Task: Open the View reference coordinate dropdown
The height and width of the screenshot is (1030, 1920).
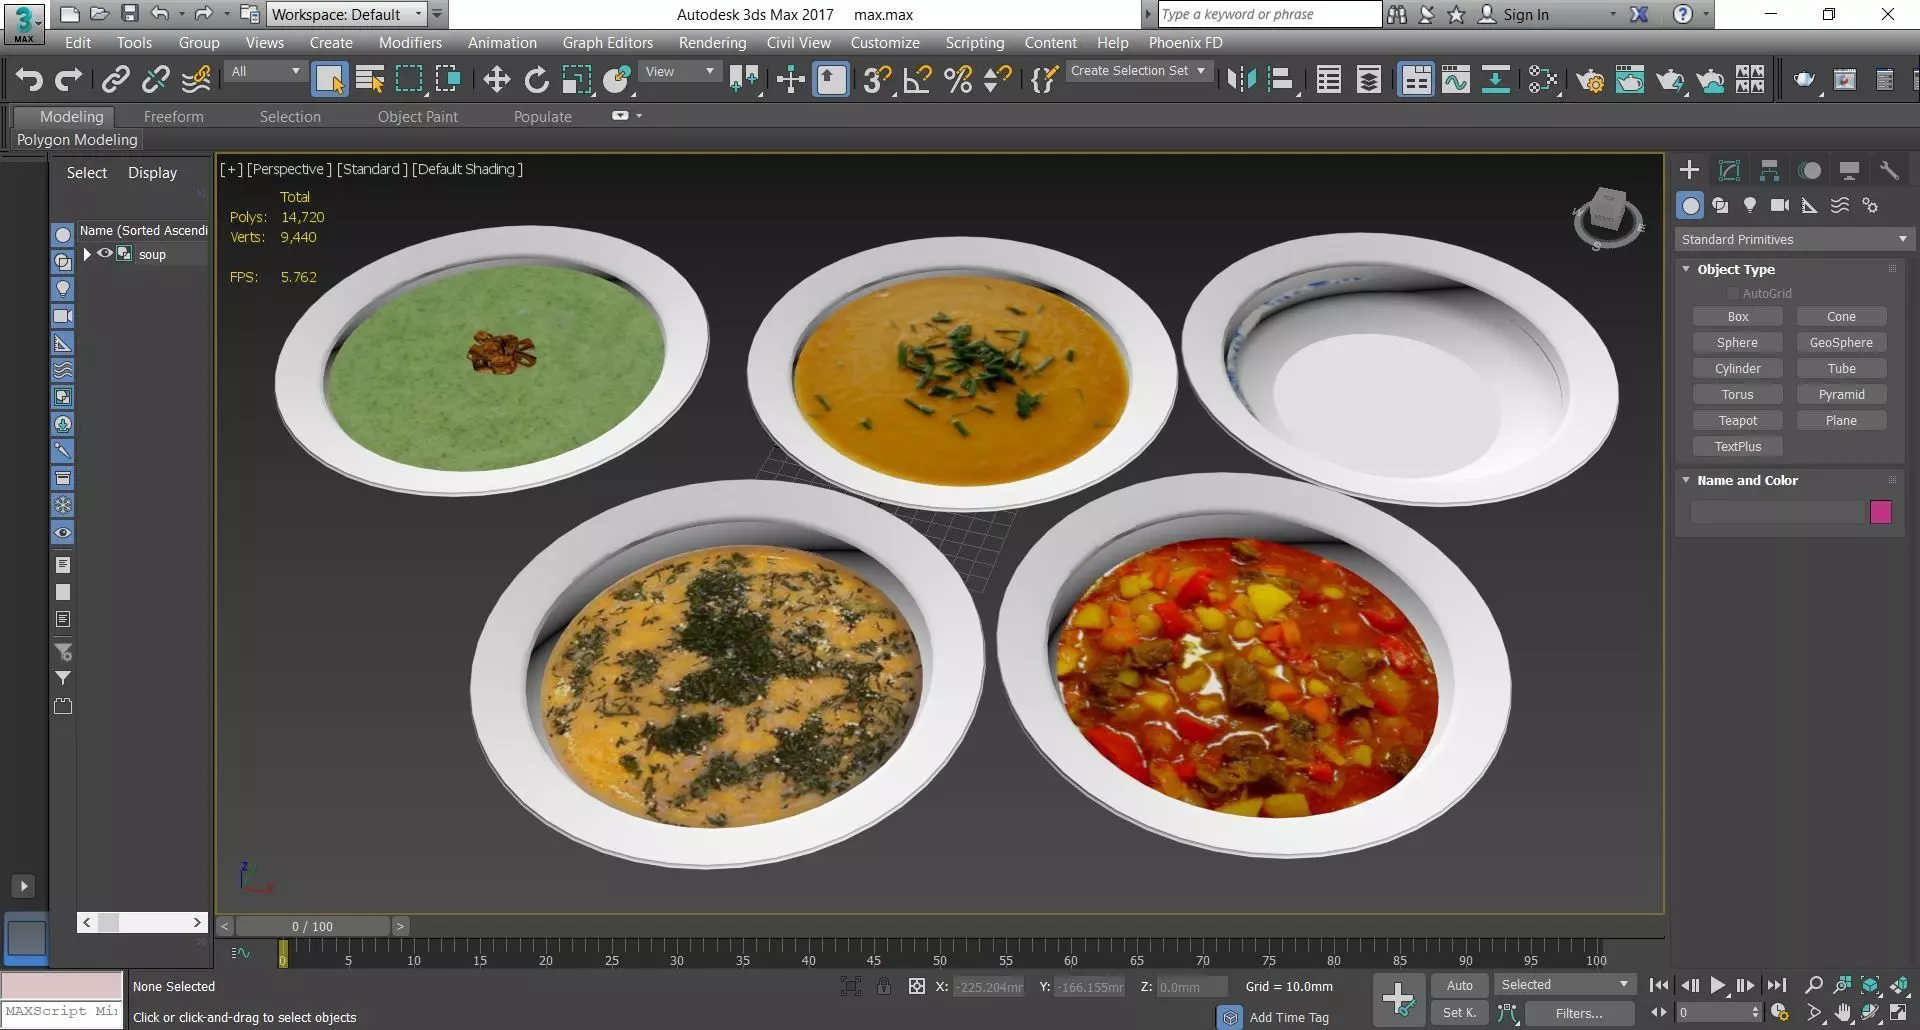Action: coord(680,72)
